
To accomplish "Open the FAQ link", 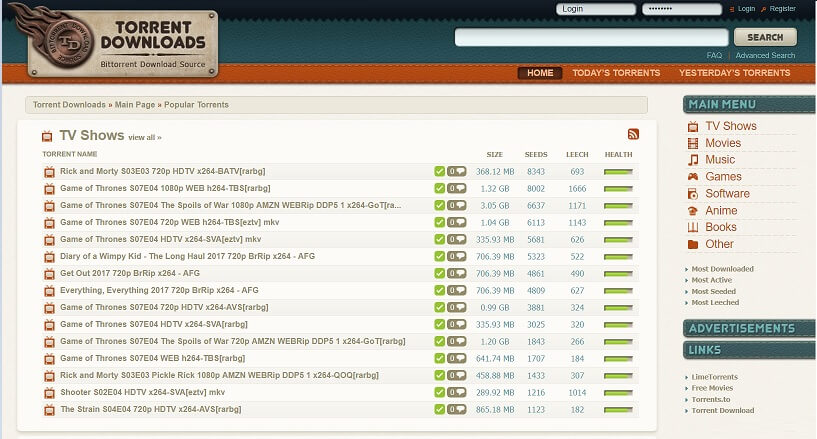I will tap(714, 56).
